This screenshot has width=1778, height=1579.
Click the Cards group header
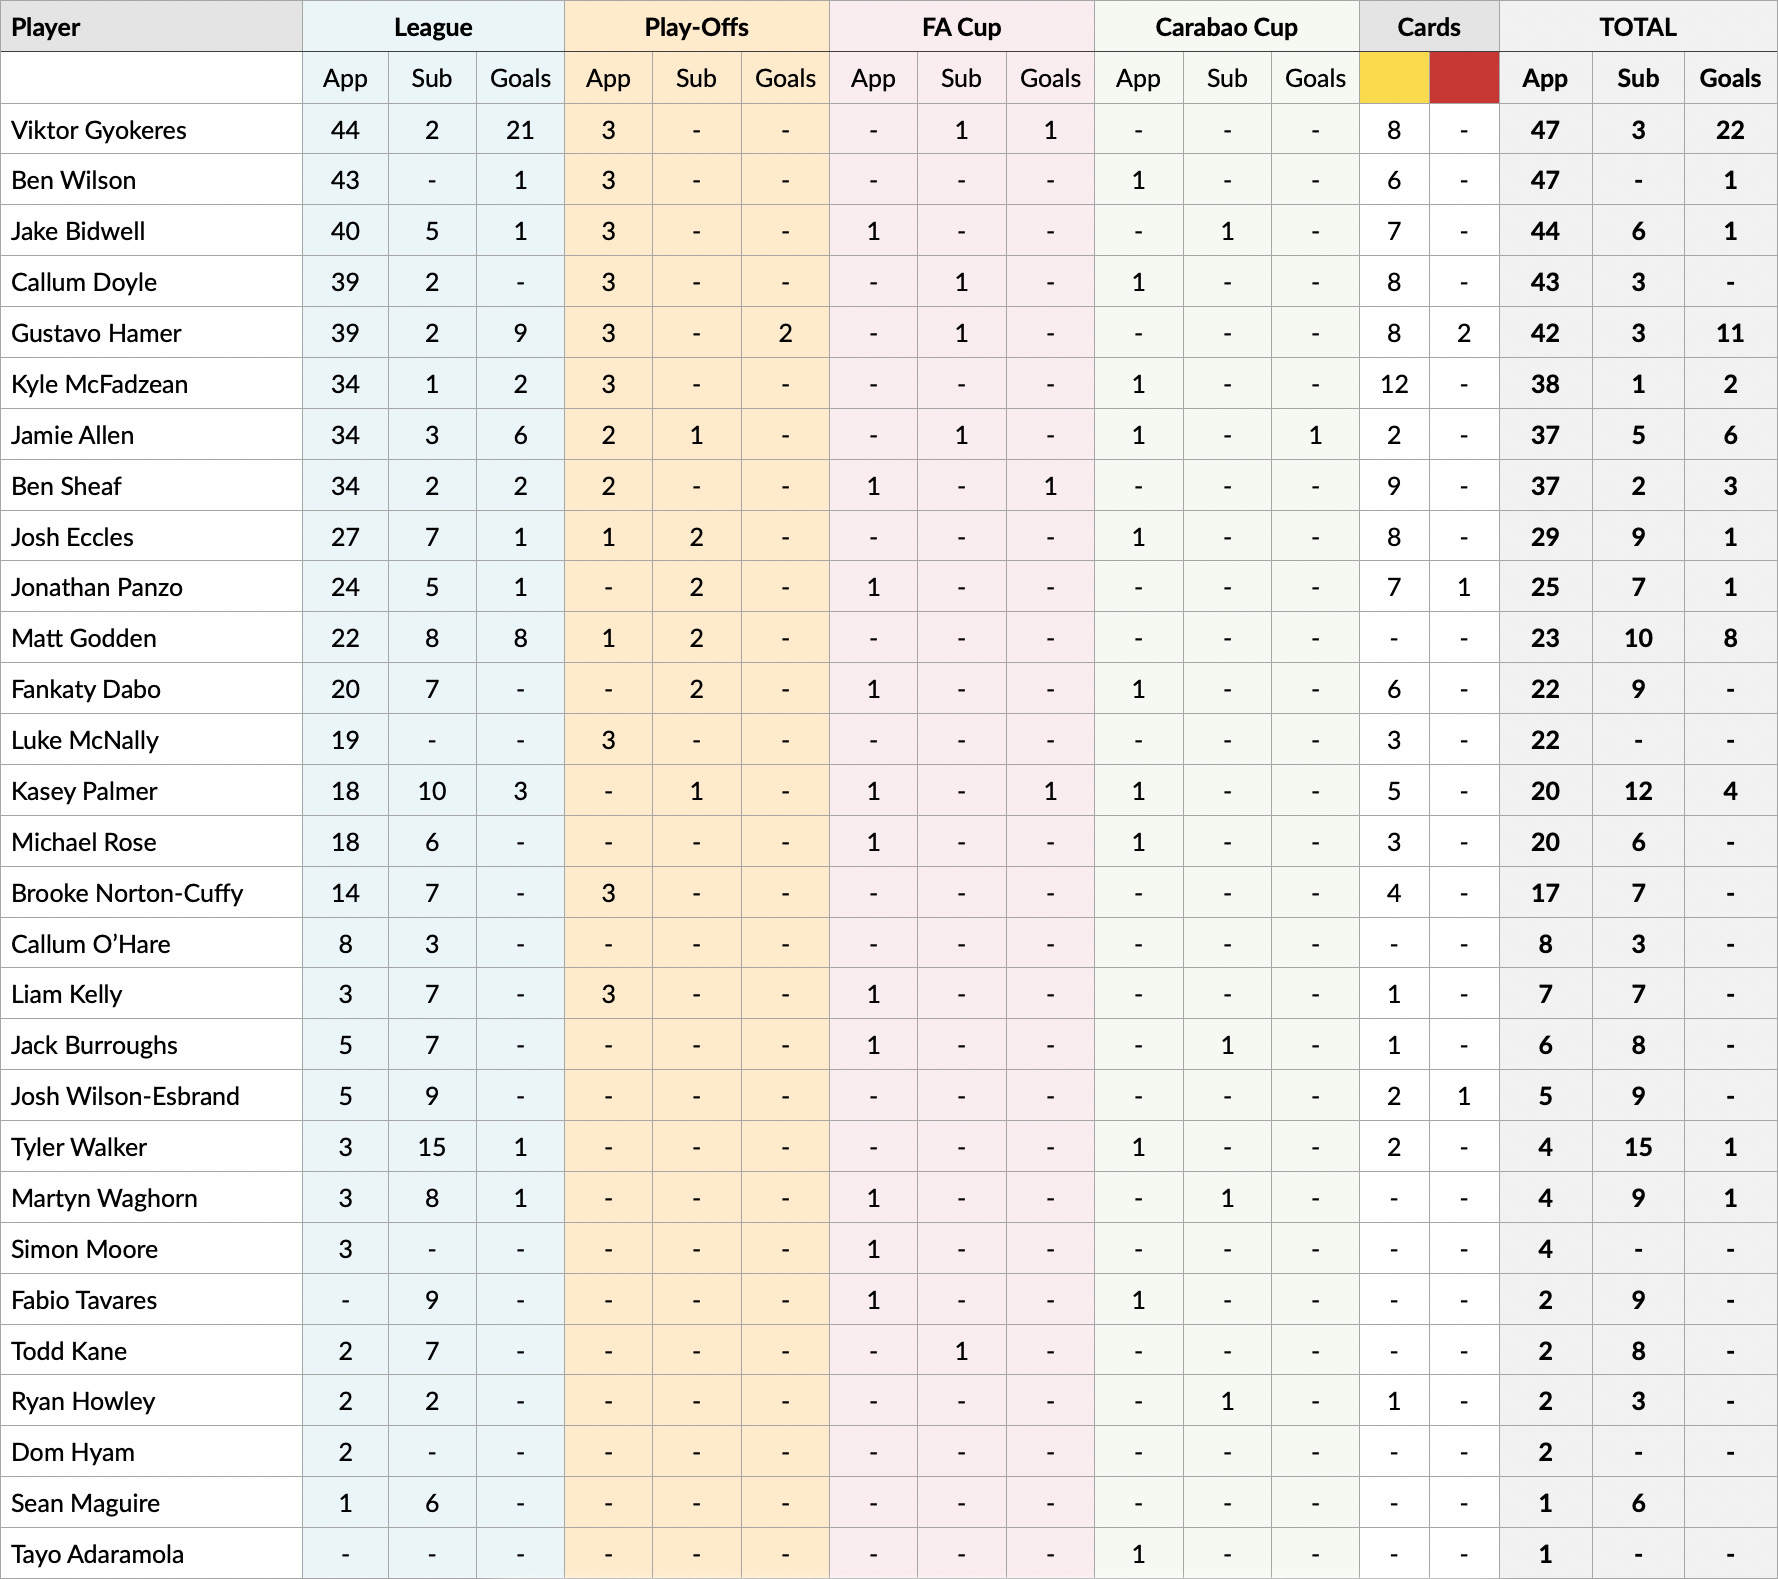point(1429,27)
